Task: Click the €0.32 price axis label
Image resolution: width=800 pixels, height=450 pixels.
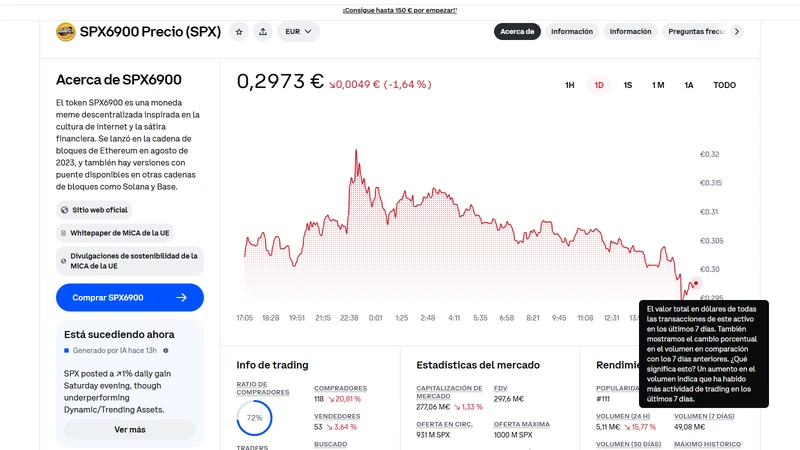Action: pyautogui.click(x=709, y=154)
